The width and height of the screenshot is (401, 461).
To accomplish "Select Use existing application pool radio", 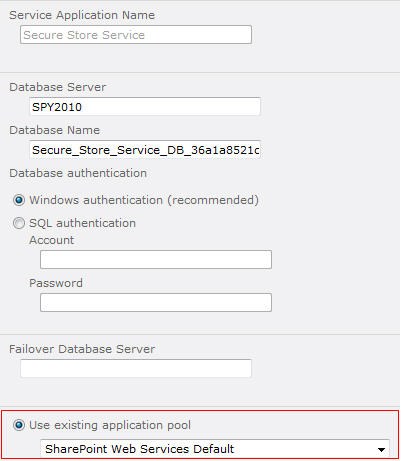I will click(19, 425).
